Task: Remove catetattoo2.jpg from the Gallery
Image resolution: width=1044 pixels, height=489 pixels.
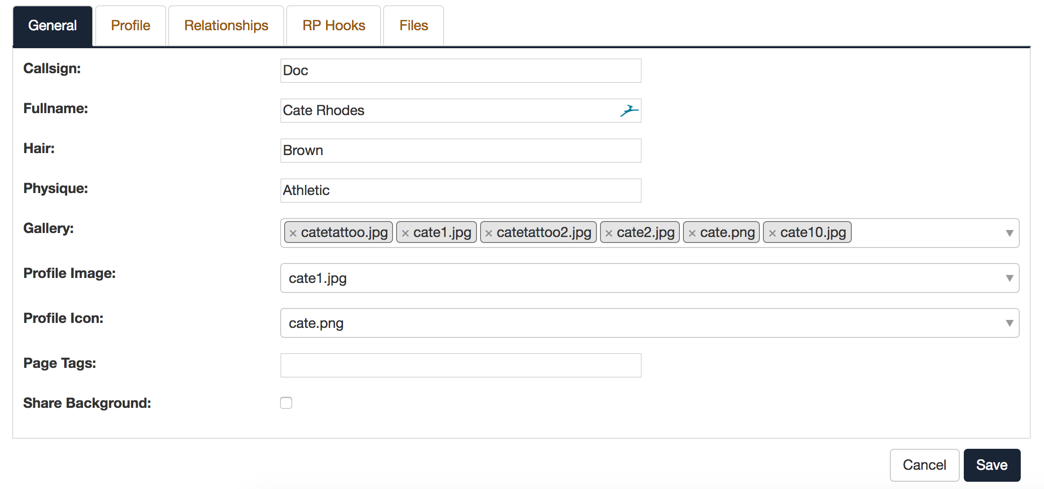Action: click(x=489, y=233)
